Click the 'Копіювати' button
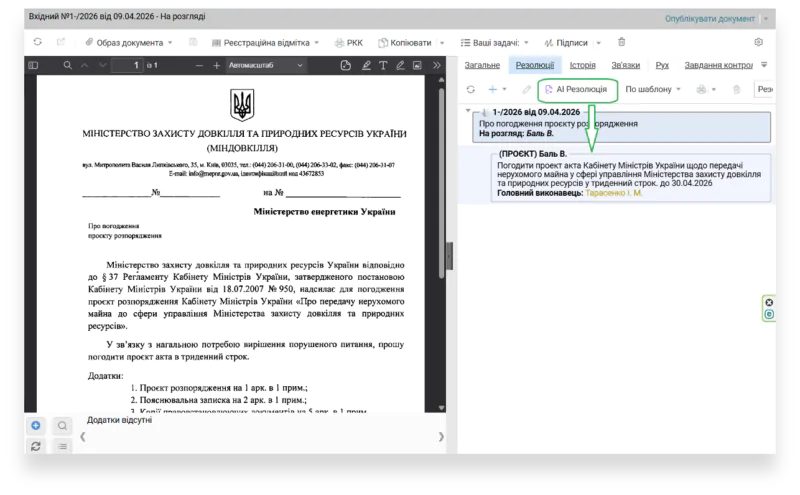 coord(405,43)
